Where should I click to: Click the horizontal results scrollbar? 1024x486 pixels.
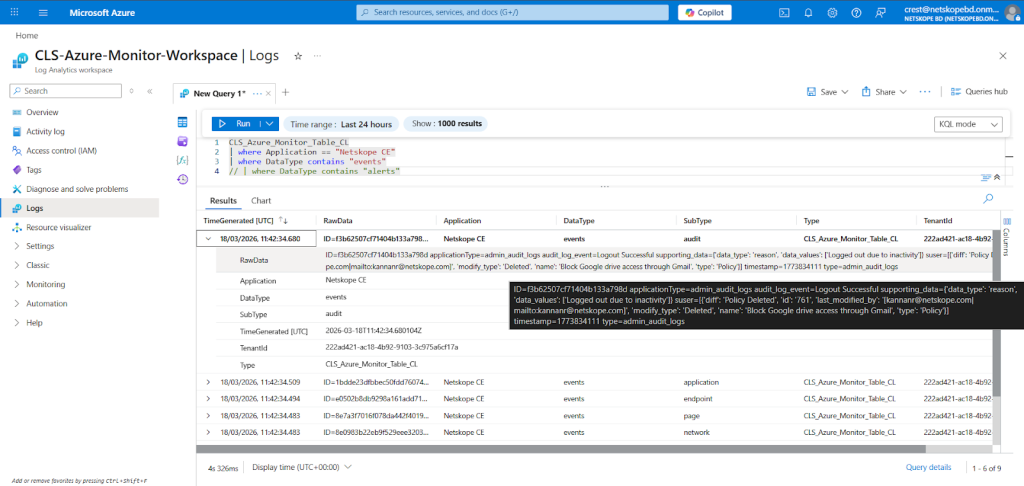560,449
